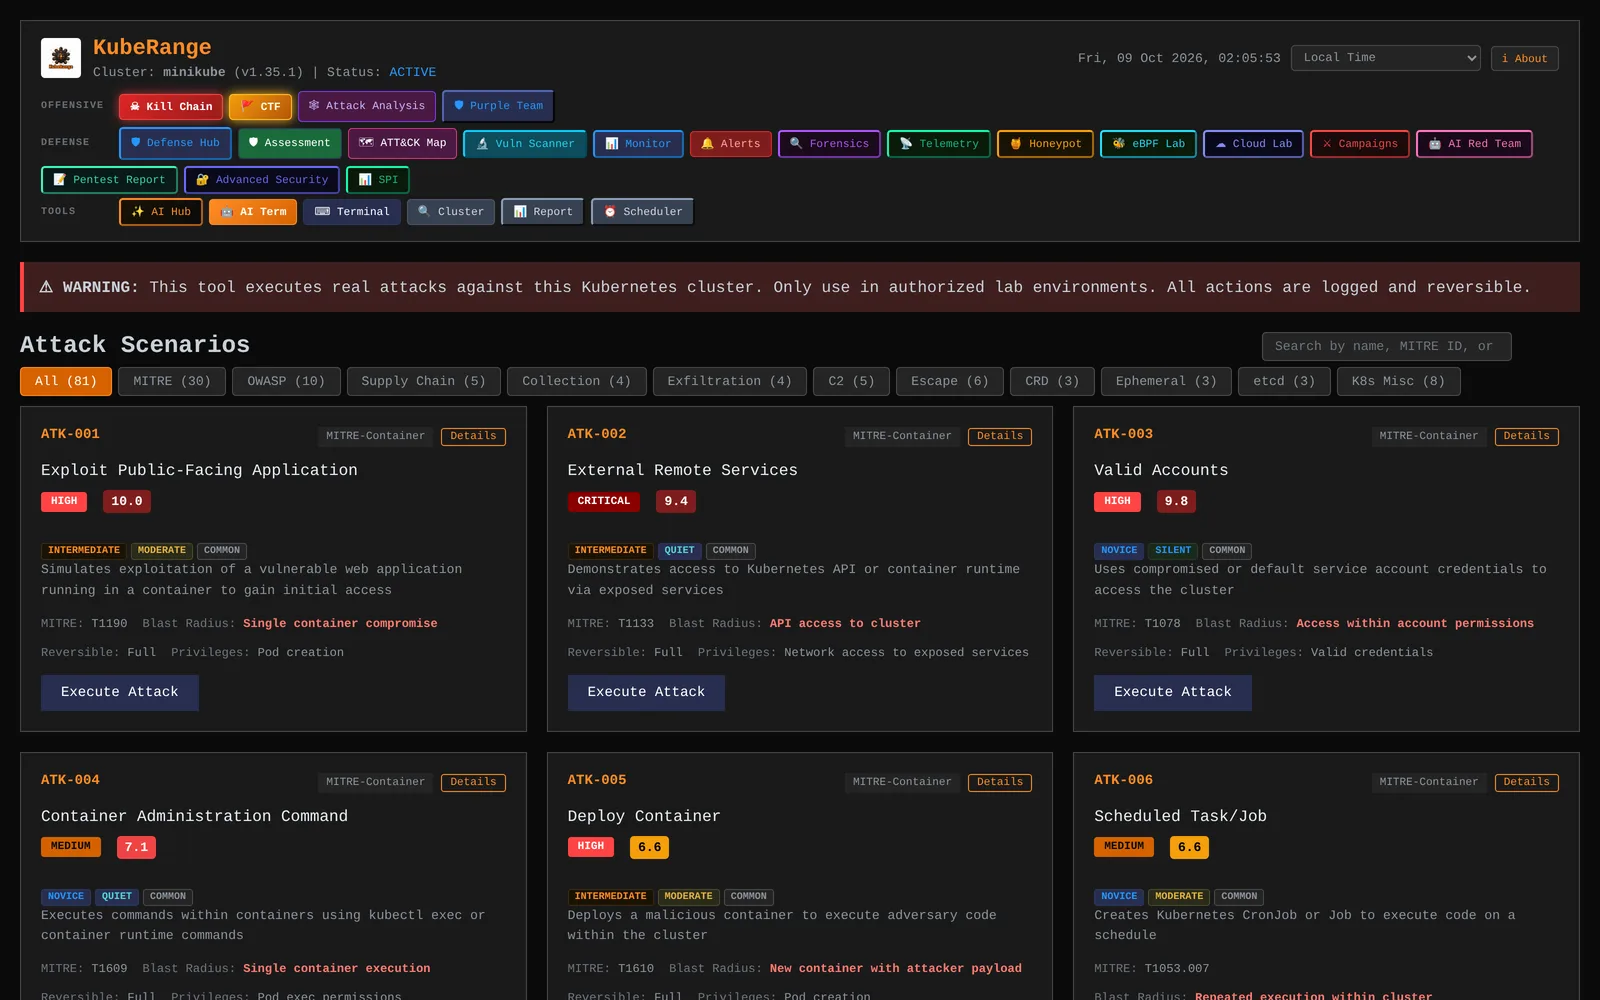Click the About button
The height and width of the screenshot is (1000, 1600).
(1524, 59)
